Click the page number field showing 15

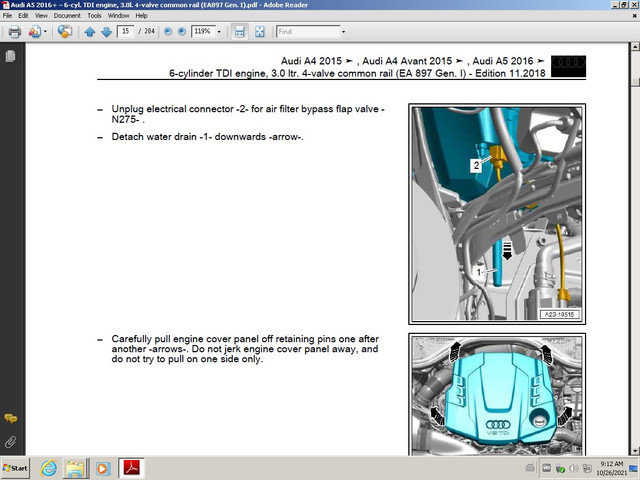point(126,31)
